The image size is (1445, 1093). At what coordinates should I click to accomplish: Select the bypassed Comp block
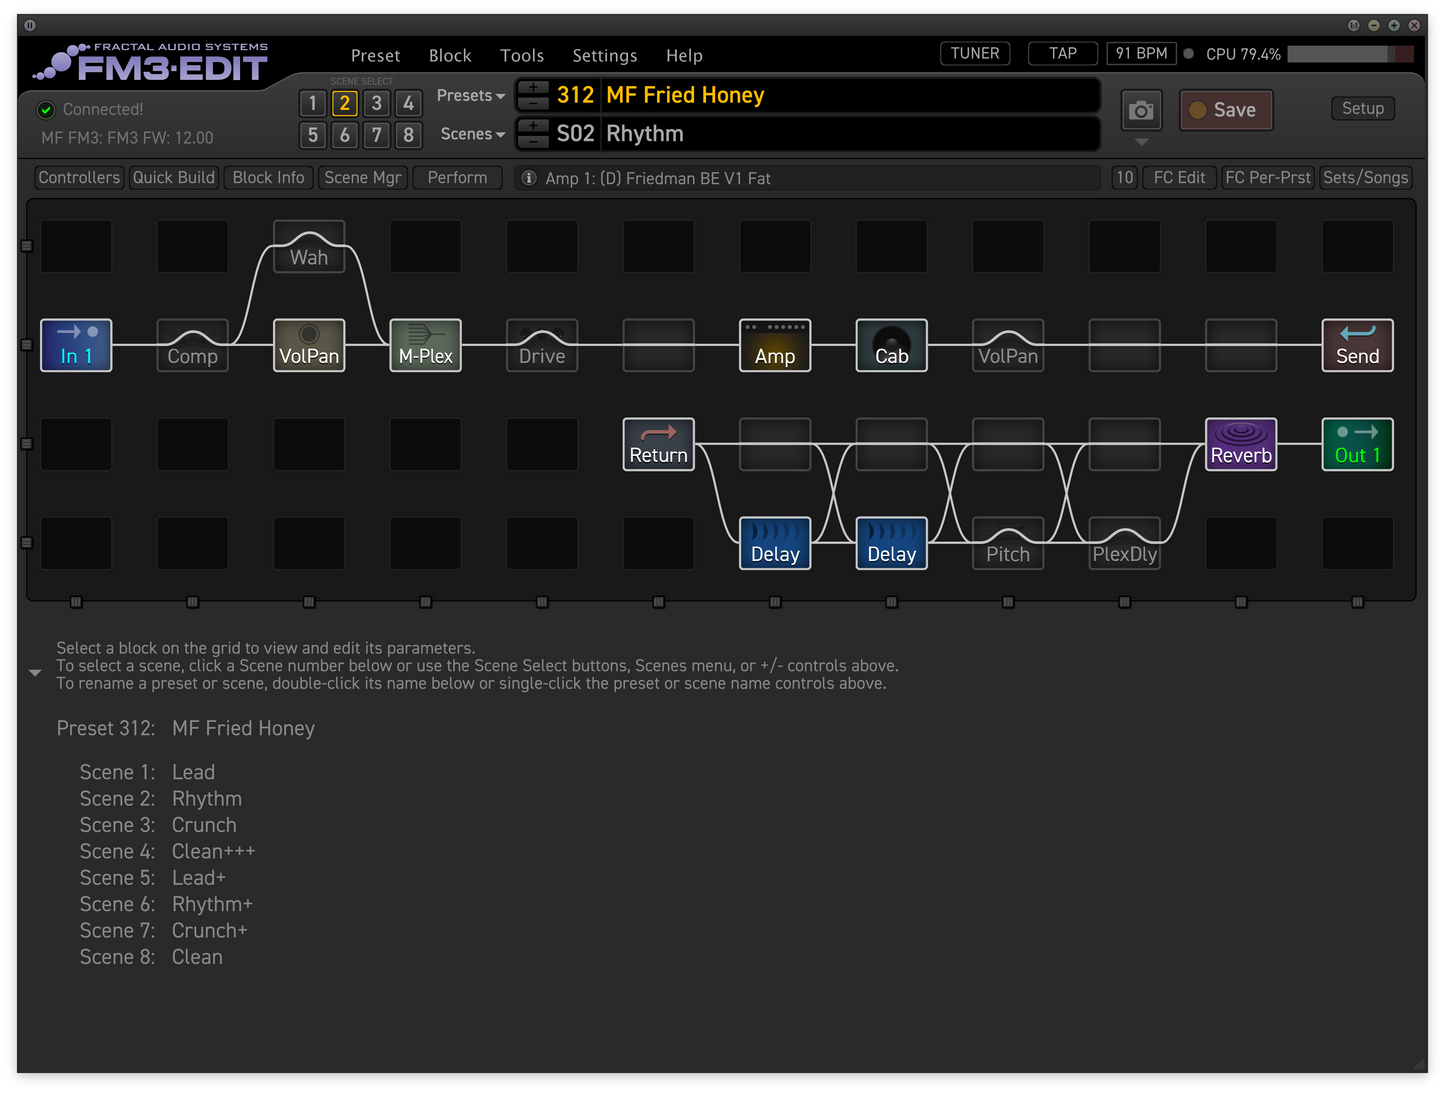click(x=192, y=345)
